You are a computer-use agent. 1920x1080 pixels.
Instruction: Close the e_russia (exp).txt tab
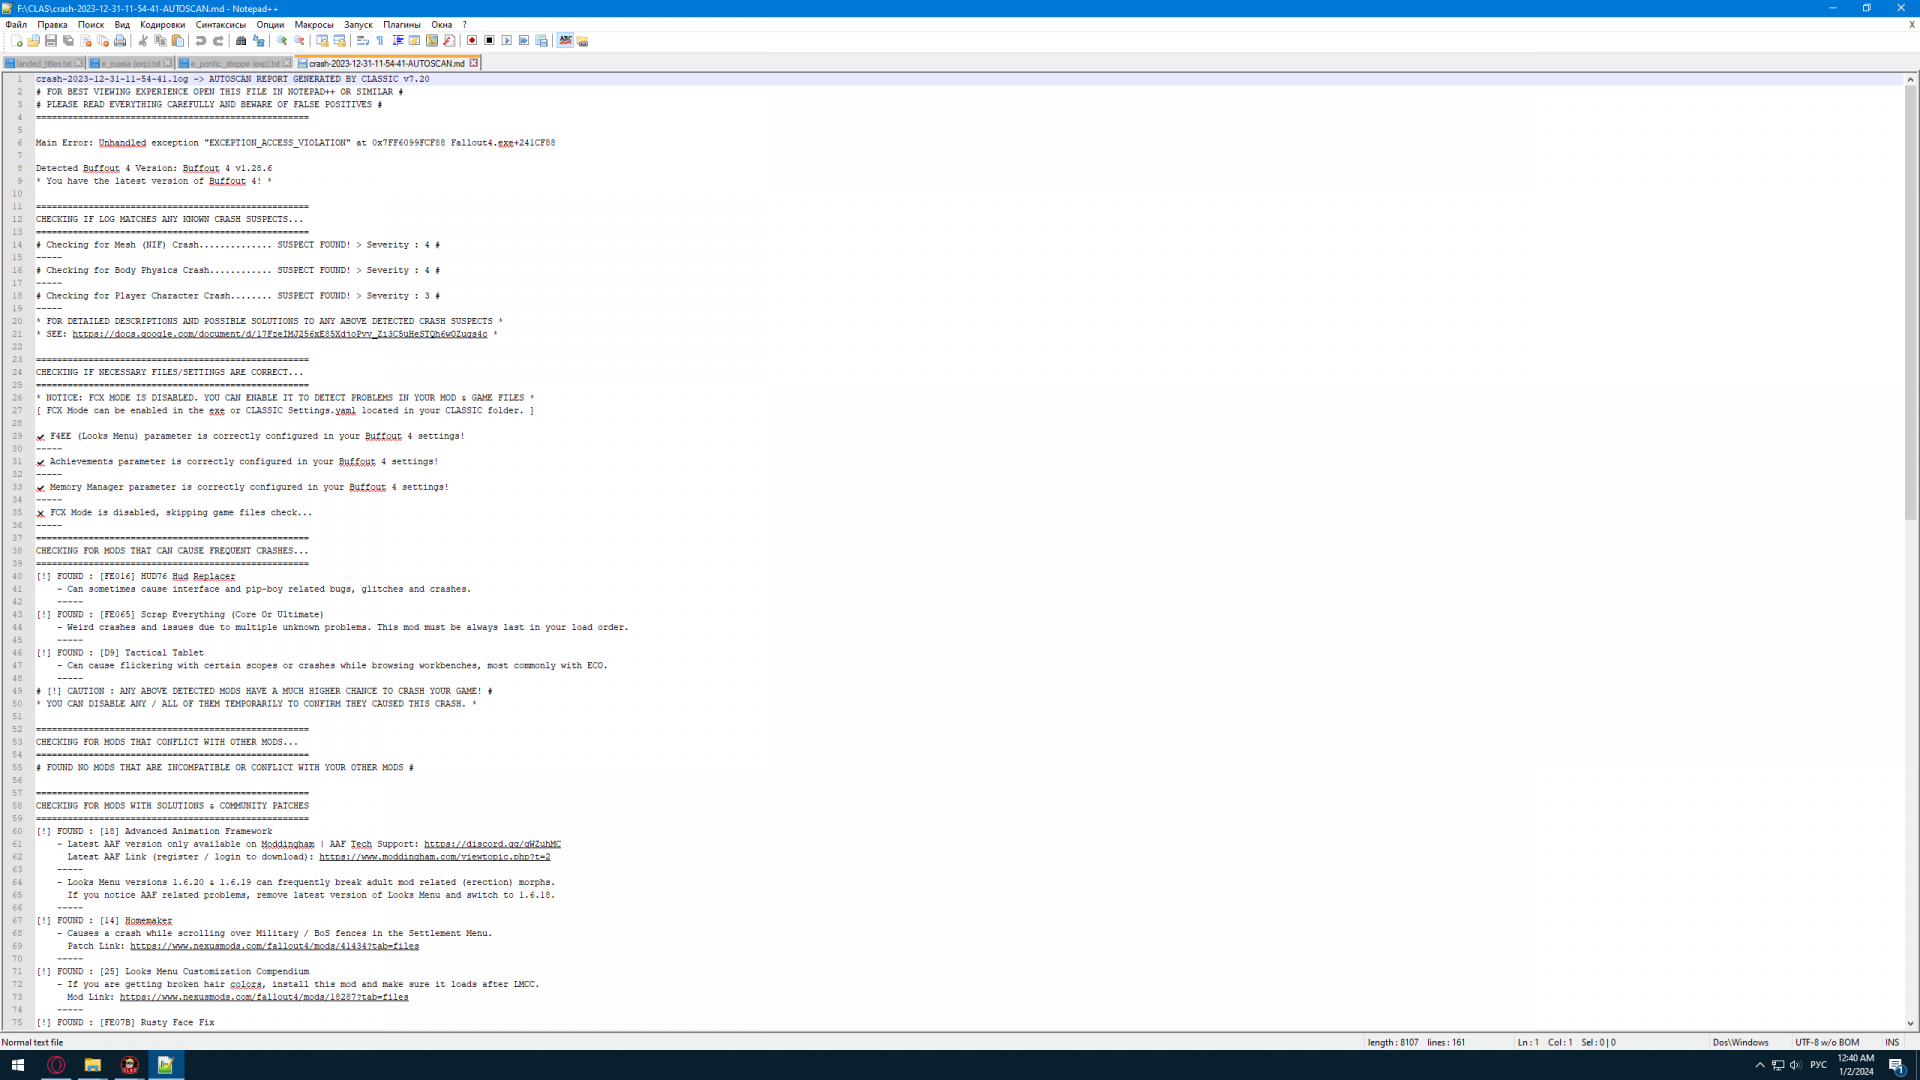coord(168,63)
